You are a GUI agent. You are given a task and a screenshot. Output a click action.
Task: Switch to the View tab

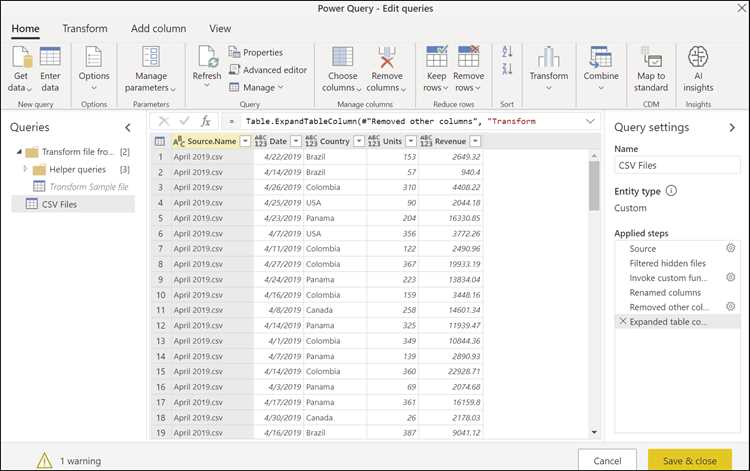[220, 29]
